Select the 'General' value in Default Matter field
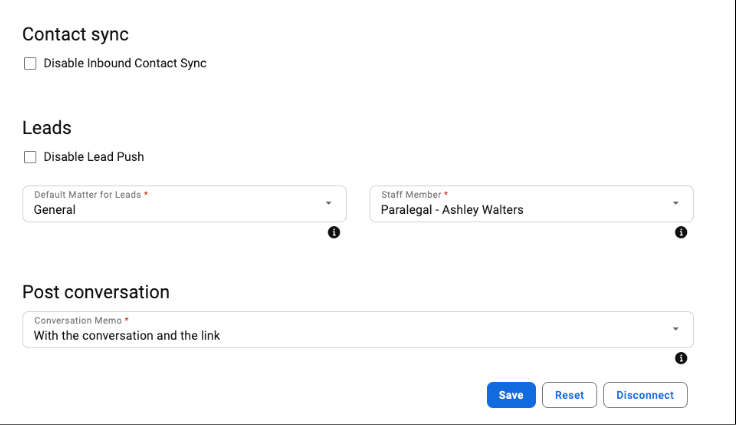The height and width of the screenshot is (425, 736). pos(54,210)
